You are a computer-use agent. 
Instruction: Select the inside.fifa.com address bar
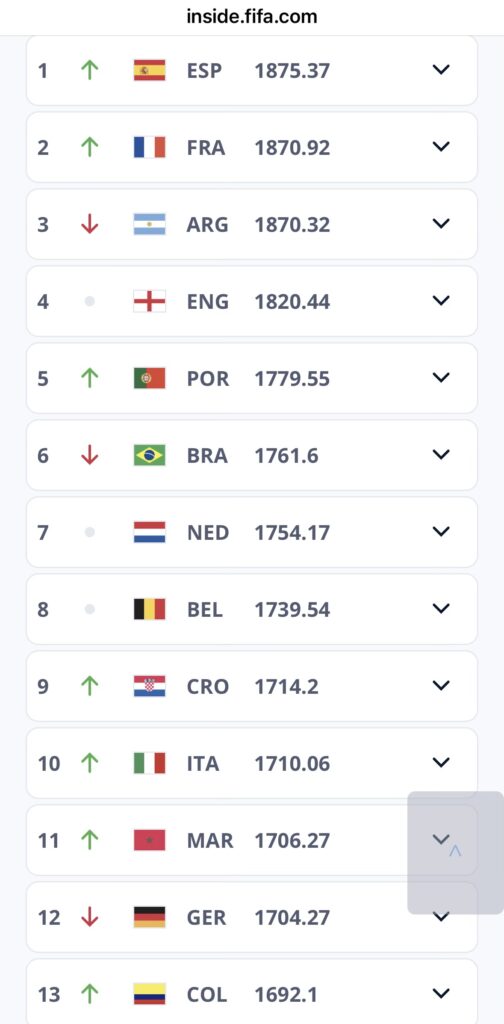tap(252, 16)
